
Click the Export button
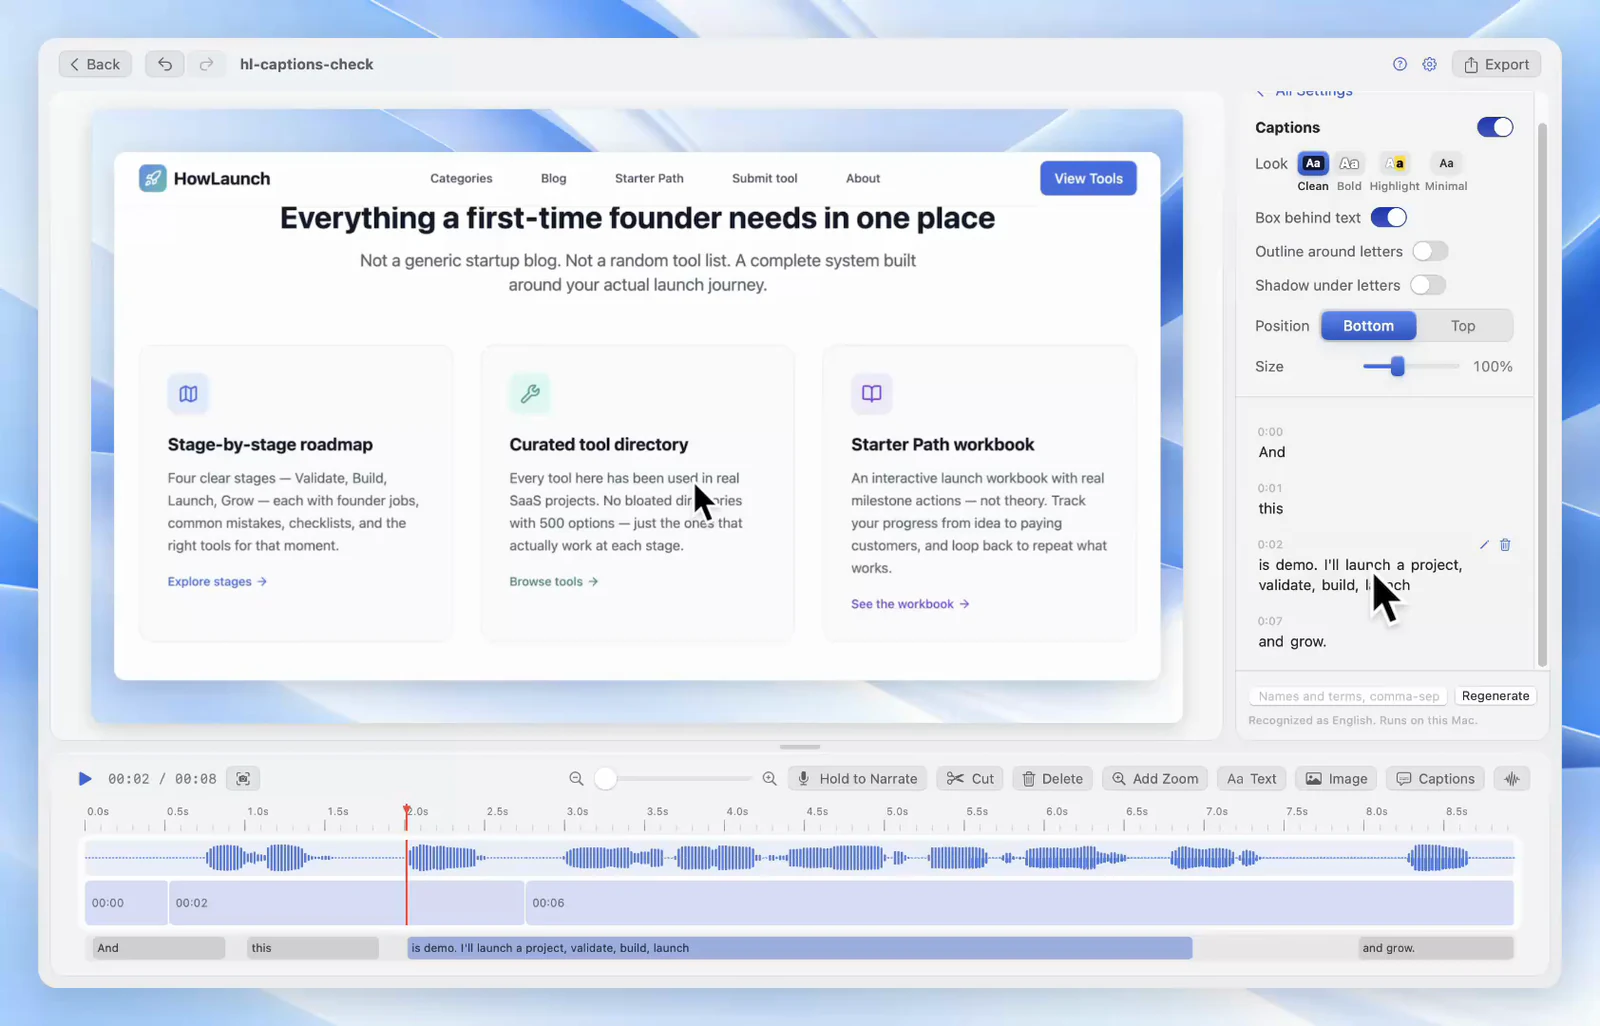[1497, 64]
